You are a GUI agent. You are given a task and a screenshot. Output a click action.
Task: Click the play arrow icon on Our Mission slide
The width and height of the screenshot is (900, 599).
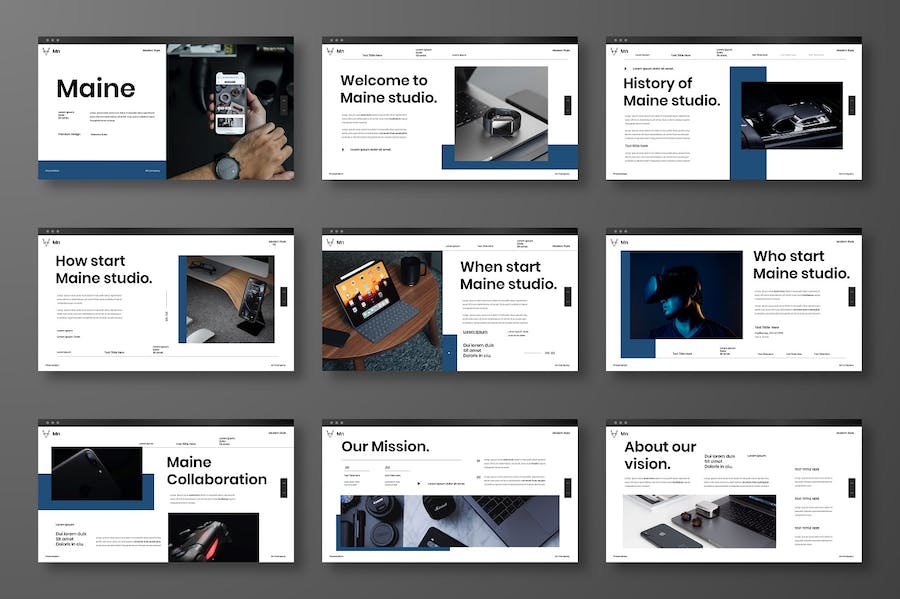coord(420,483)
